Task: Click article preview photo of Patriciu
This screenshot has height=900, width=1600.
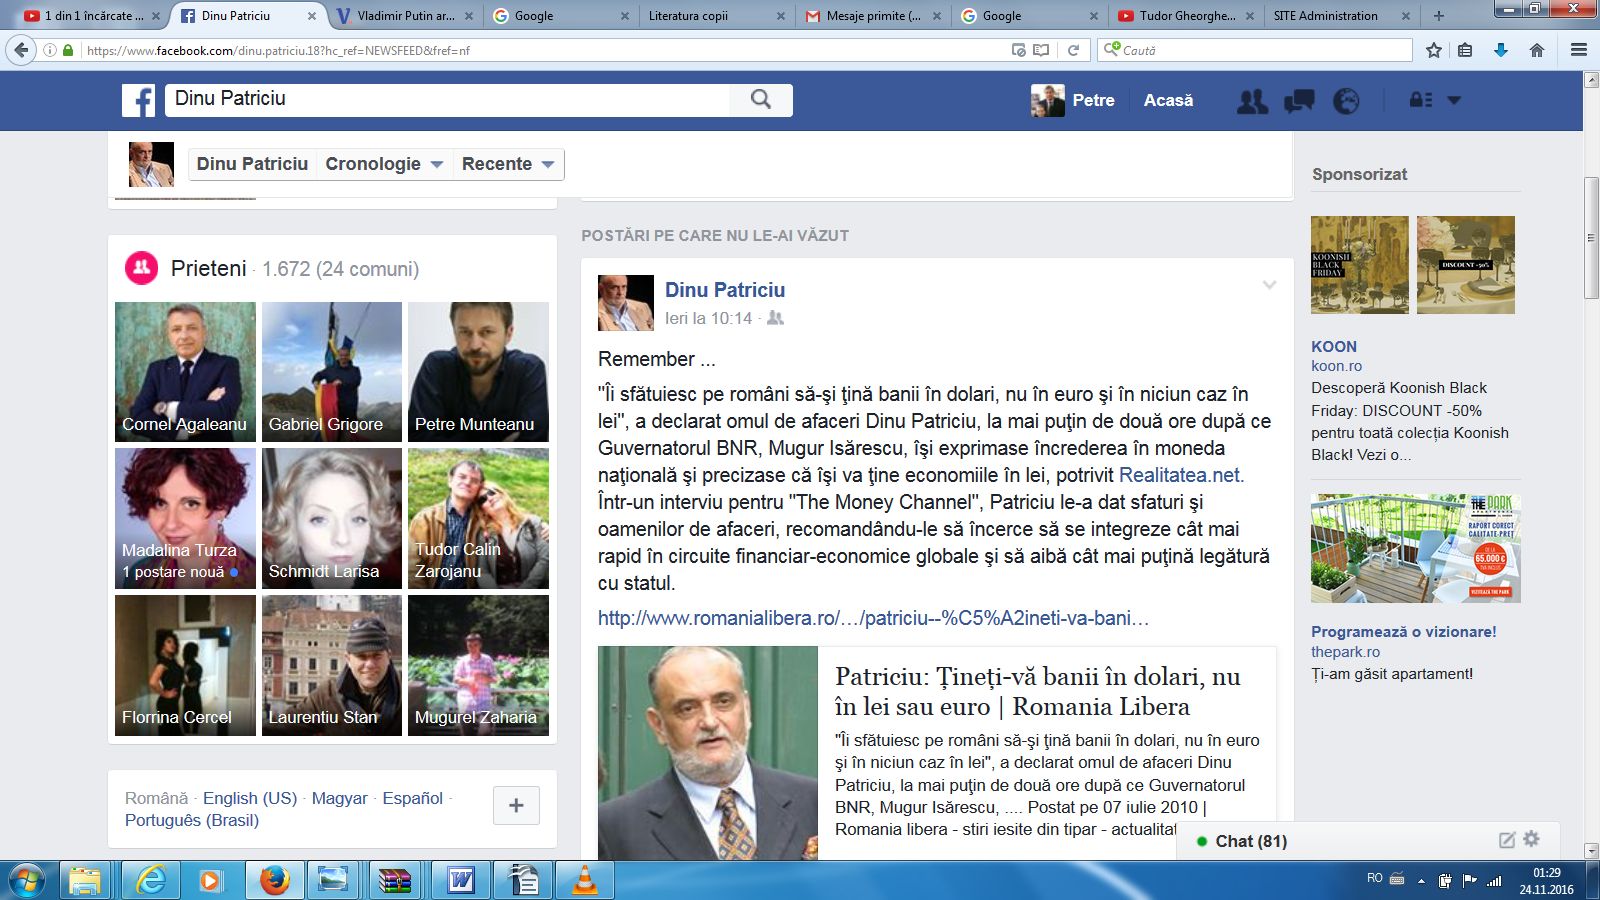Action: point(708,753)
